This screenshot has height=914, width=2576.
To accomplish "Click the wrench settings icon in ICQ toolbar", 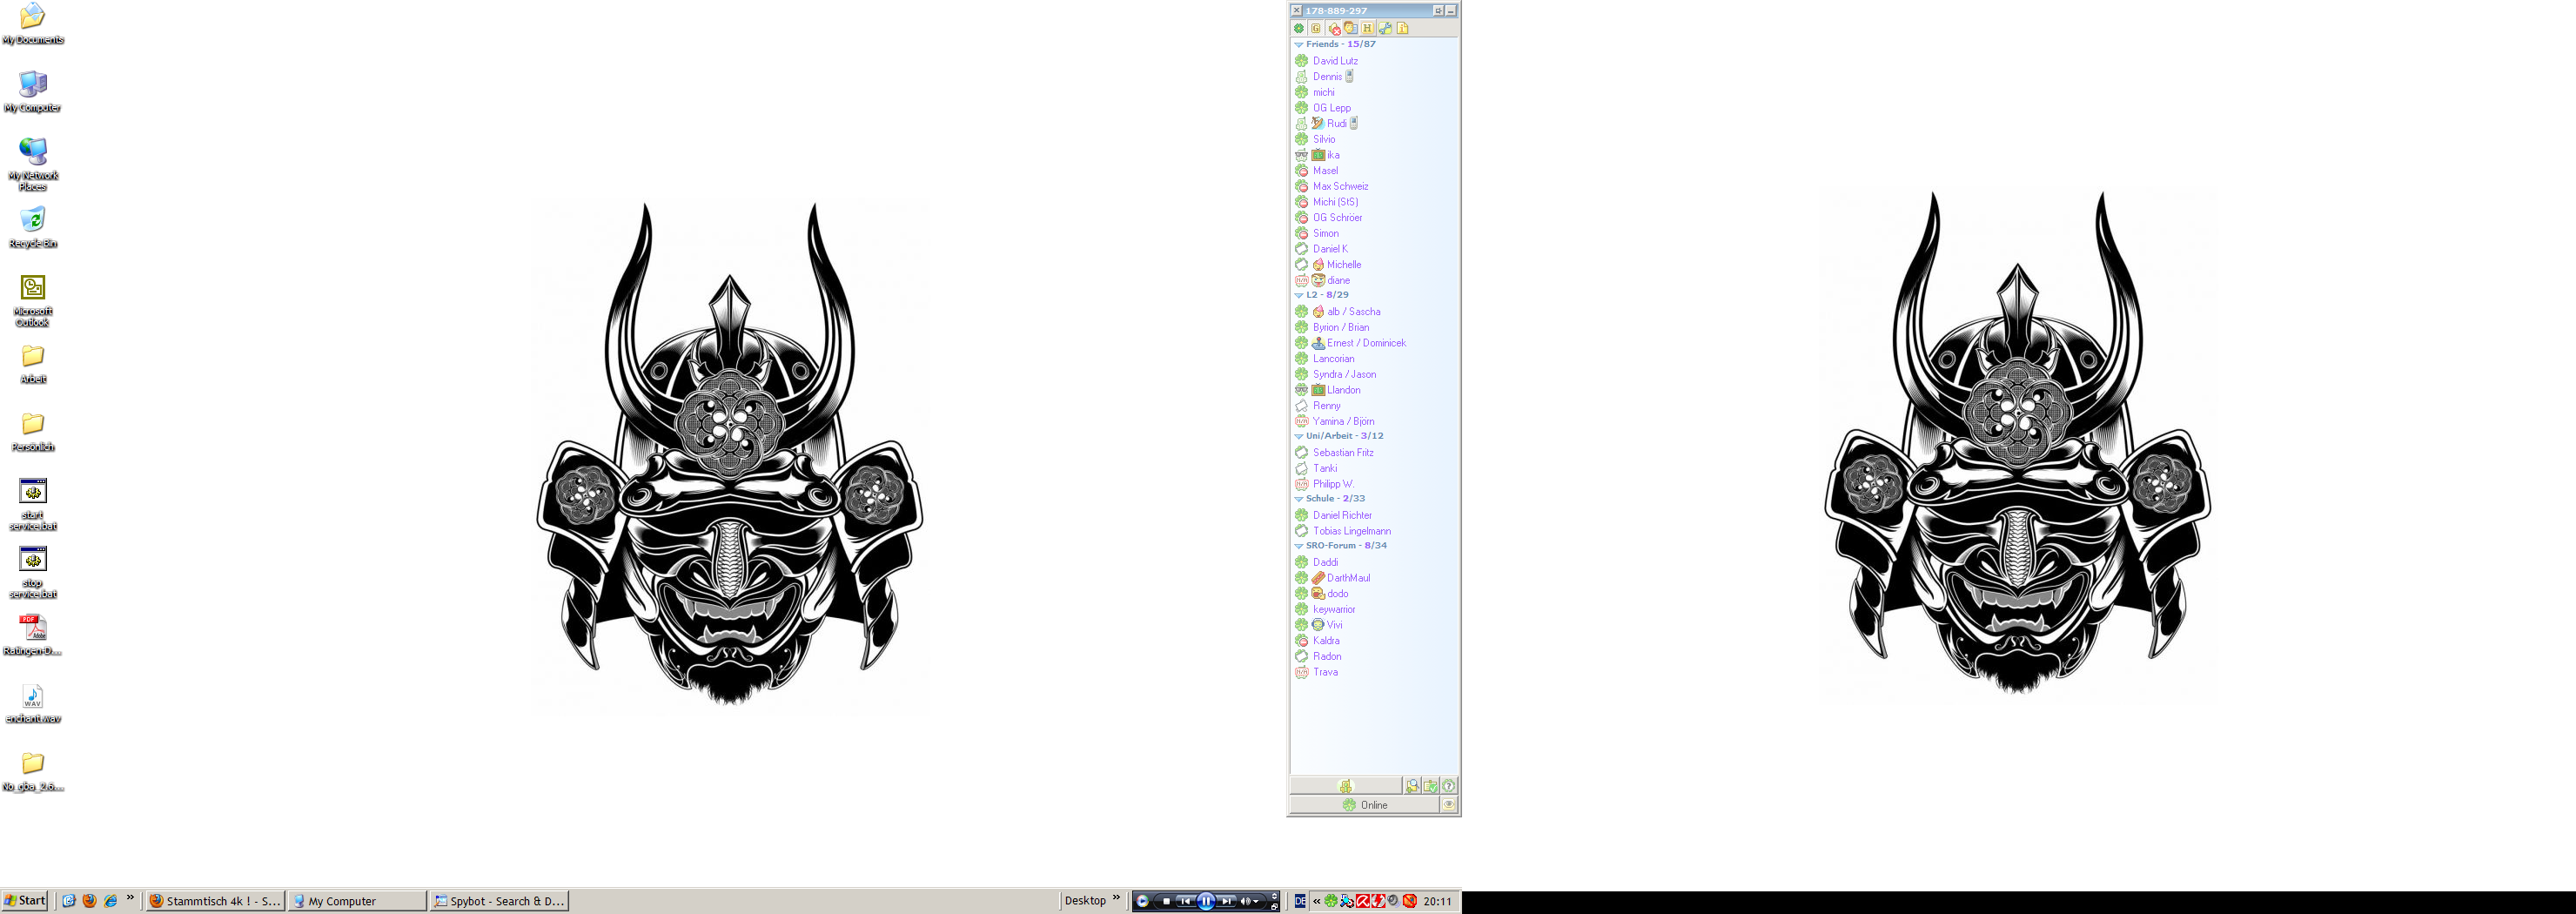I will [1385, 29].
